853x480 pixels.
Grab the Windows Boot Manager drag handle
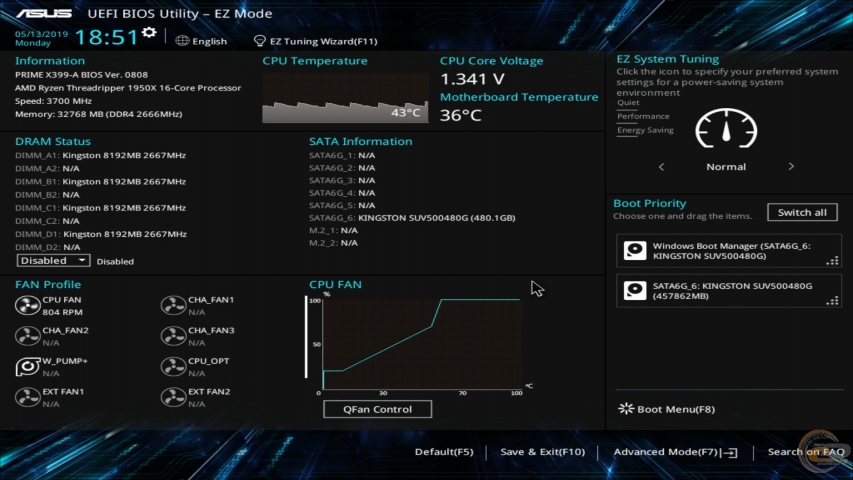832,261
